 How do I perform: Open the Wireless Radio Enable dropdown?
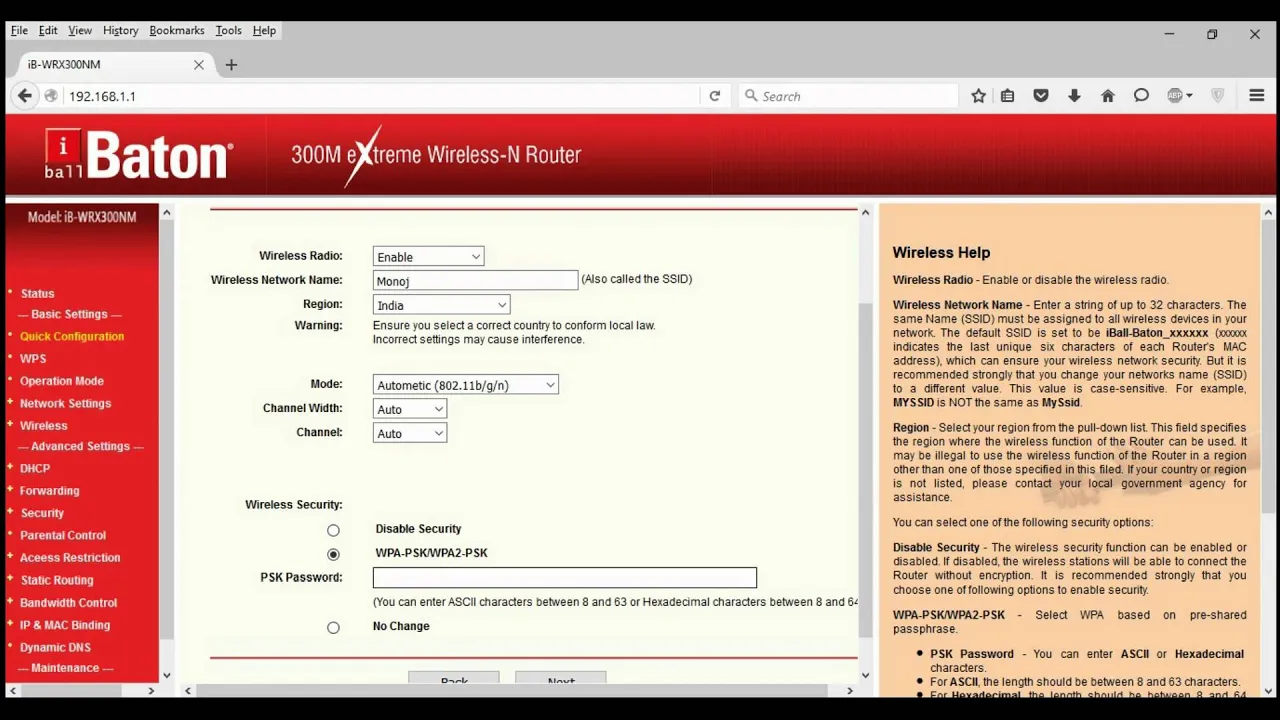pos(428,257)
